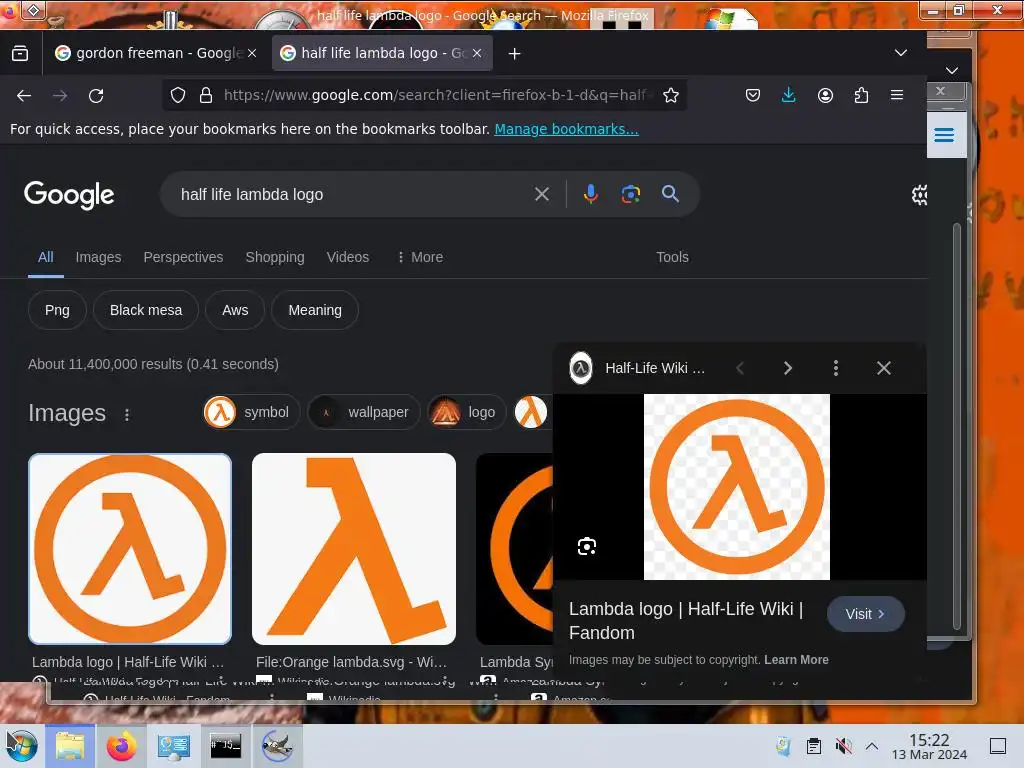Open Learn More copyright link
The height and width of the screenshot is (768, 1024).
tap(796, 660)
